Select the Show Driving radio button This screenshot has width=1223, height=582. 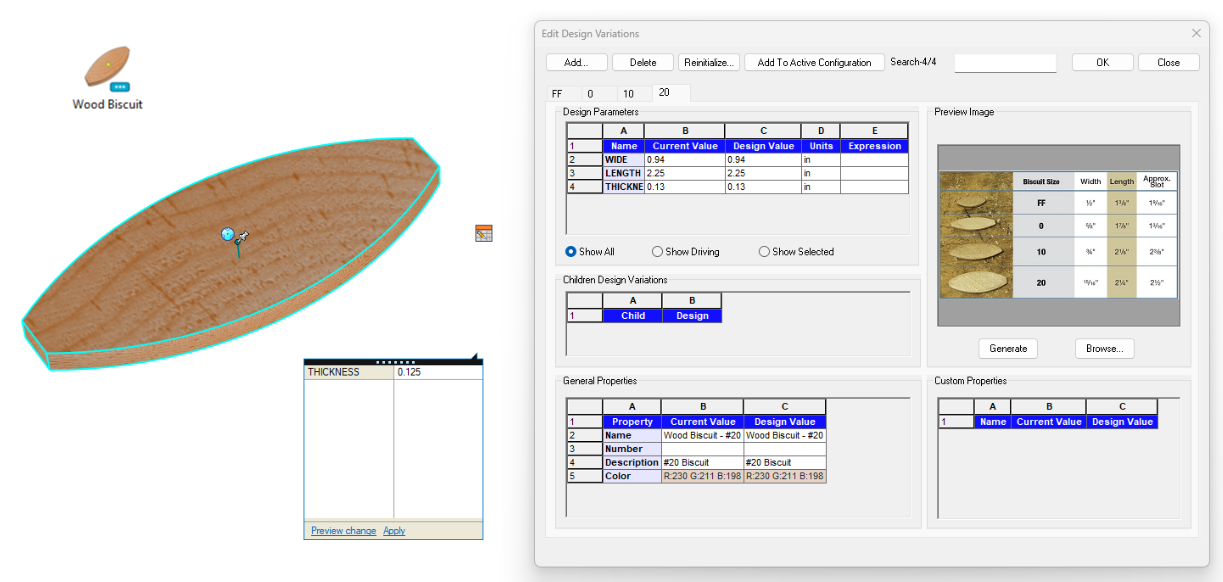[685, 252]
